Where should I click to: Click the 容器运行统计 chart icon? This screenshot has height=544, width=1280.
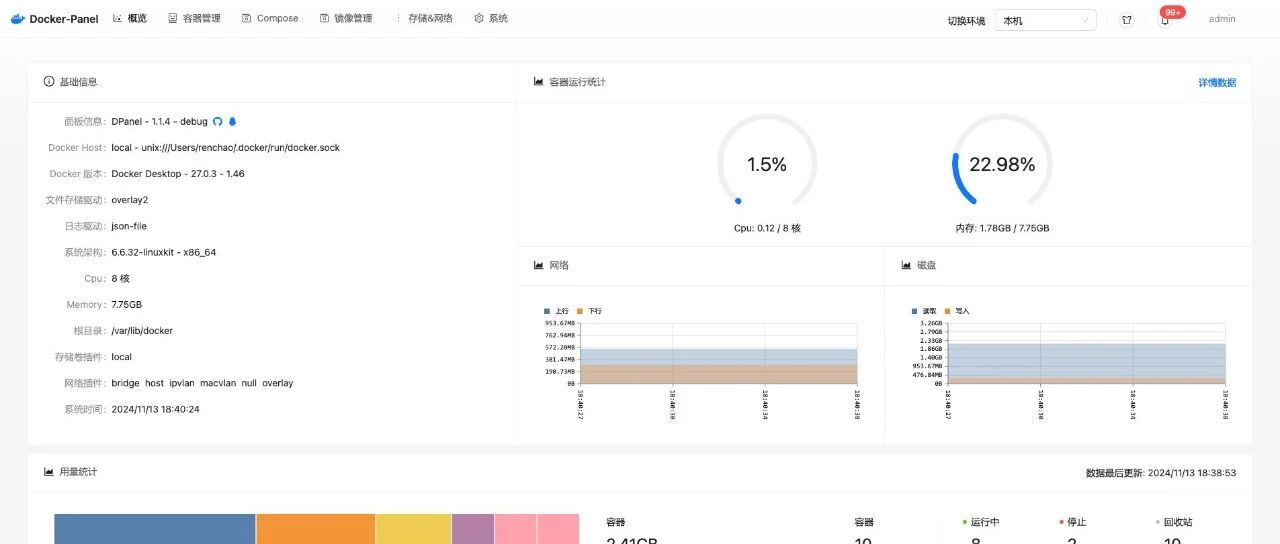[539, 82]
